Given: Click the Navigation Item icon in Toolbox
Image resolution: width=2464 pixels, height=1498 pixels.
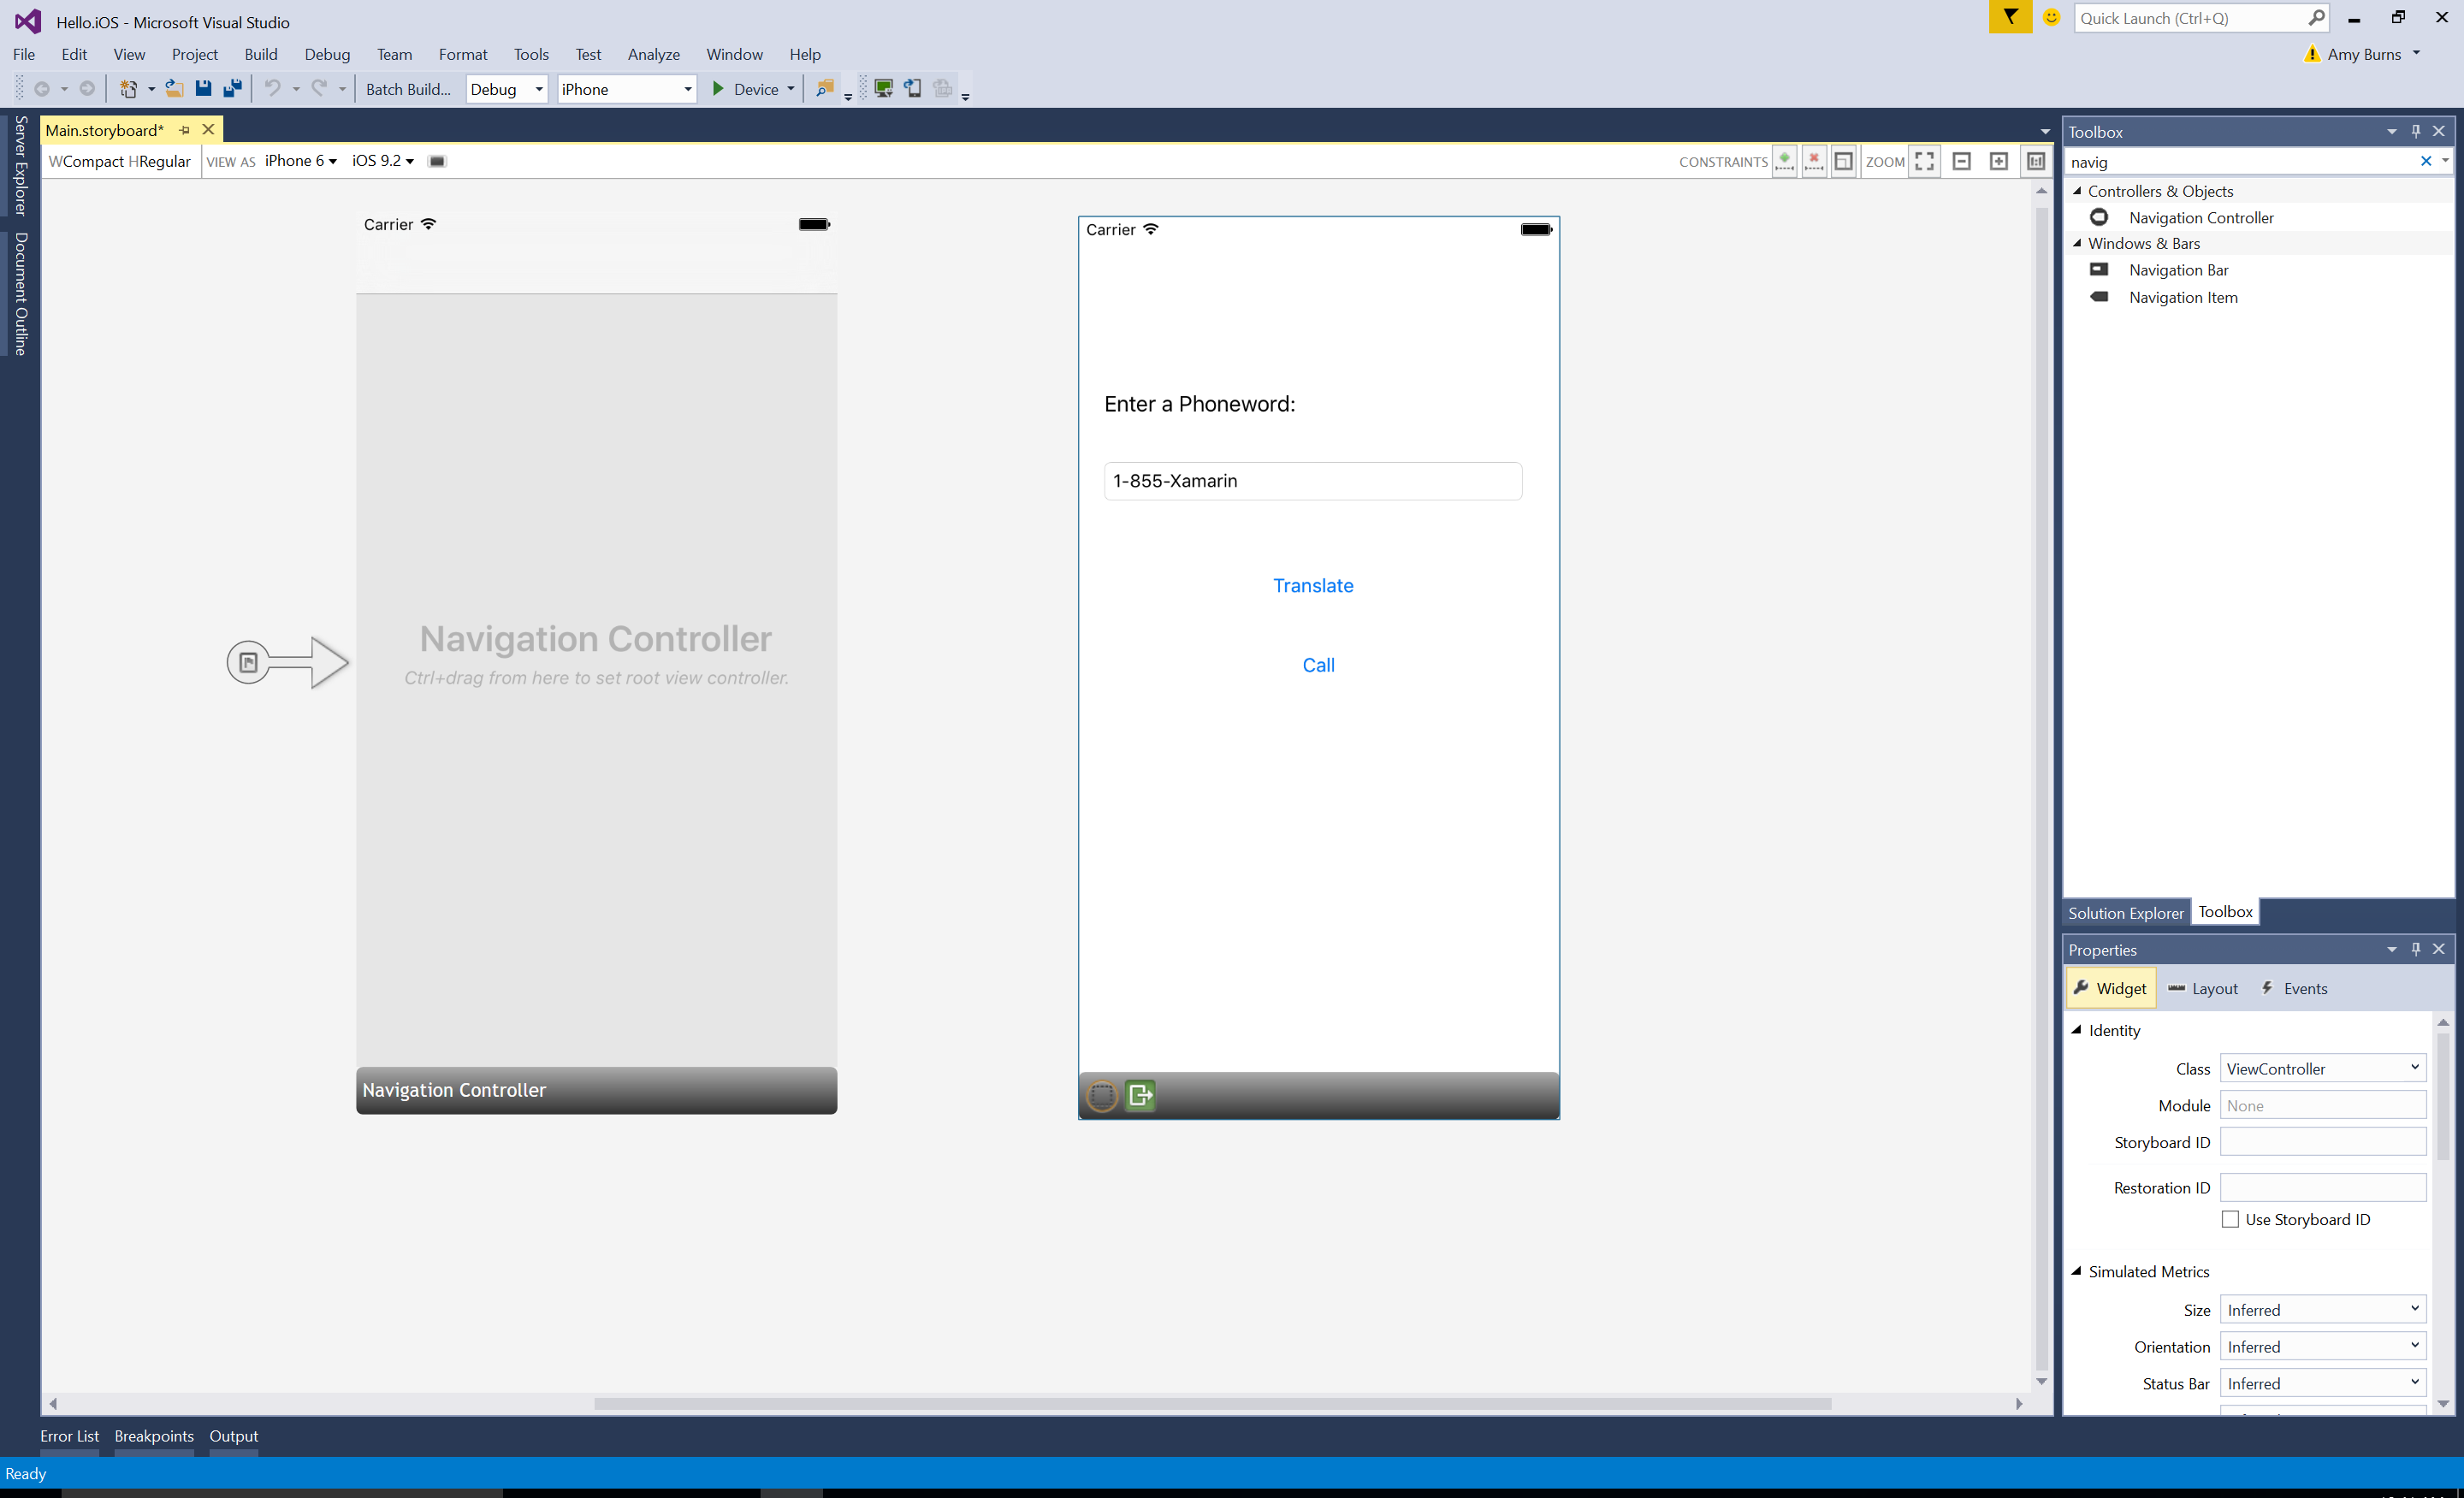Looking at the screenshot, I should [x=2100, y=296].
